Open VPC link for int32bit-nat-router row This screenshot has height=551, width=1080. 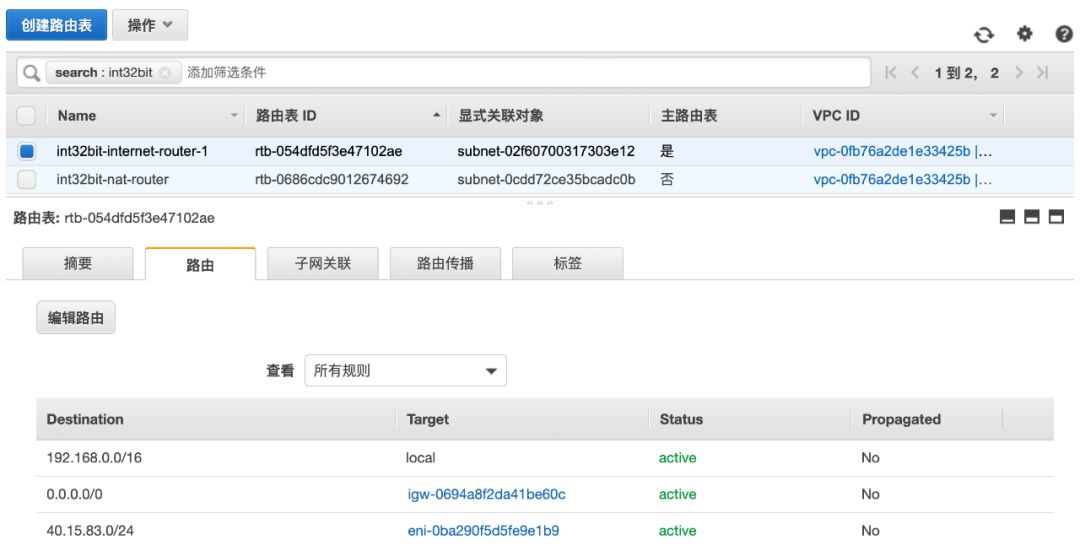(902, 180)
